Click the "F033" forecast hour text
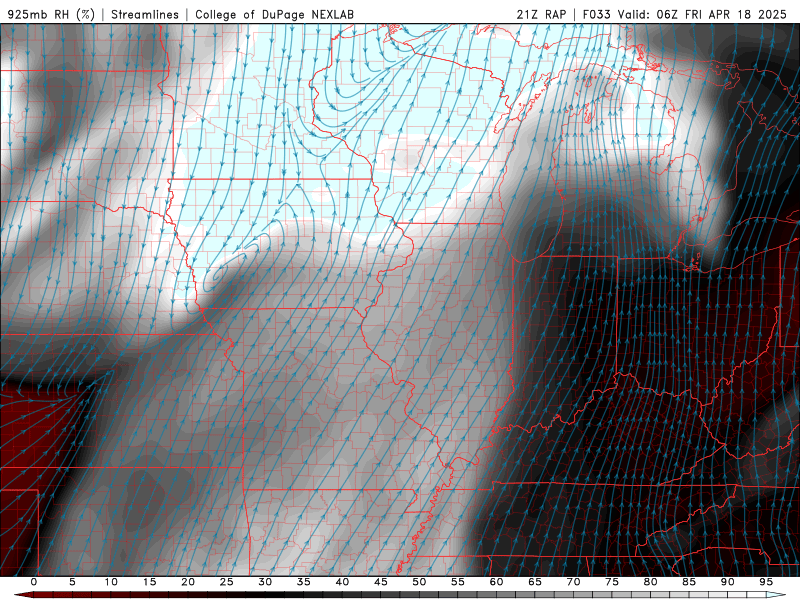This screenshot has width=800, height=600. (596, 14)
